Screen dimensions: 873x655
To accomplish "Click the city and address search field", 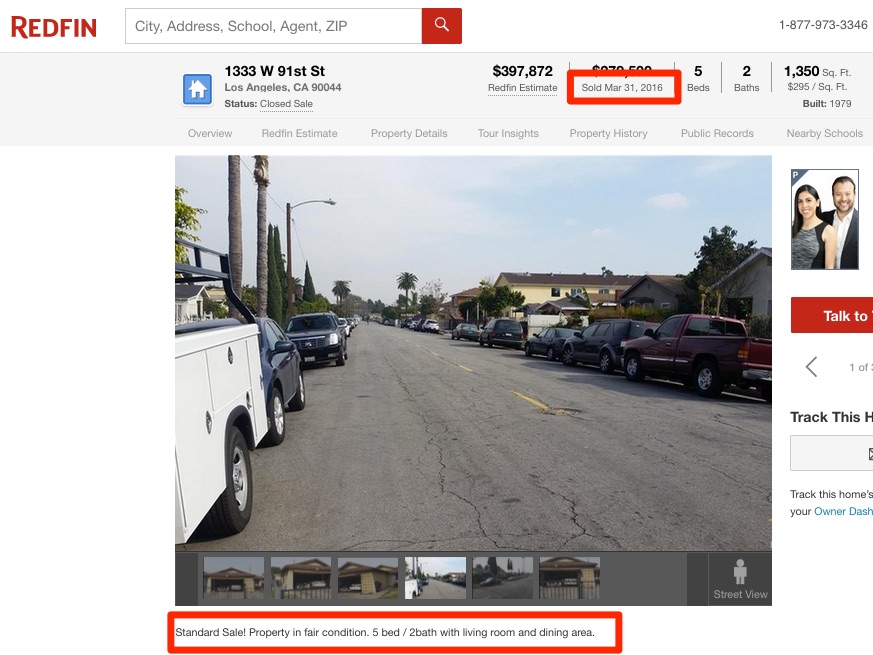I will pyautogui.click(x=270, y=26).
